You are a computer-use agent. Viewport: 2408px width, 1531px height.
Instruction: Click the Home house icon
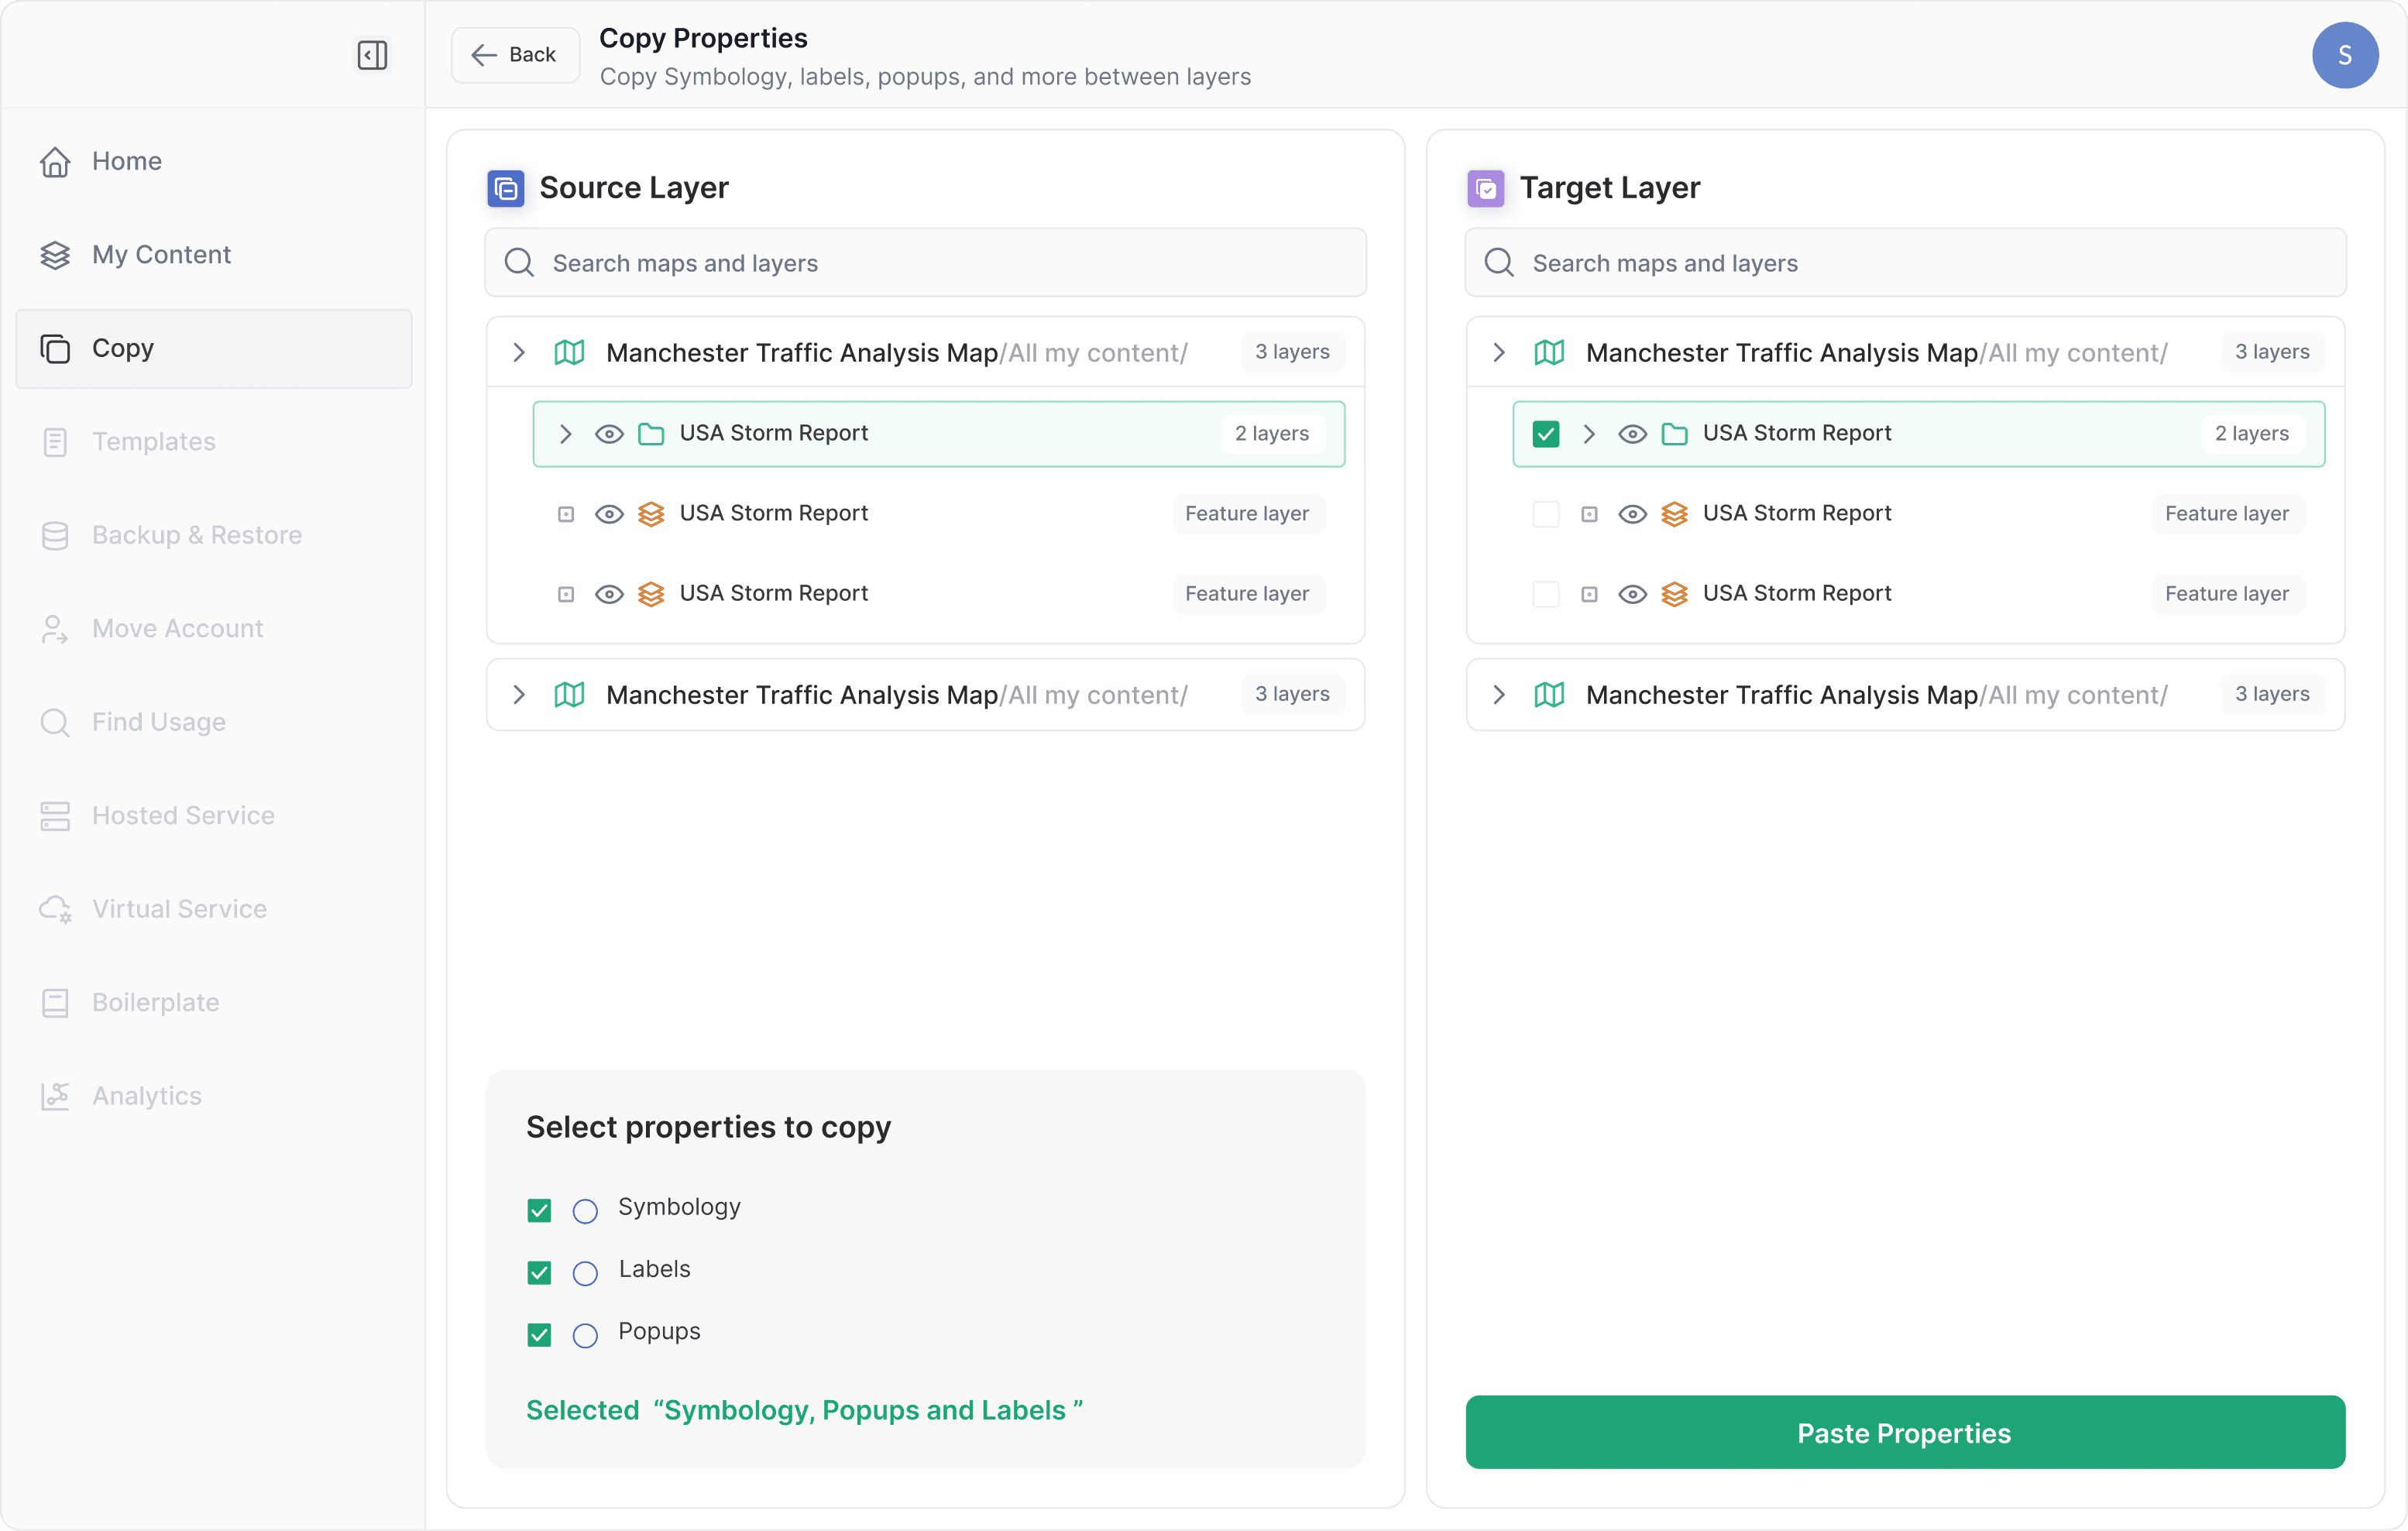coord(55,161)
